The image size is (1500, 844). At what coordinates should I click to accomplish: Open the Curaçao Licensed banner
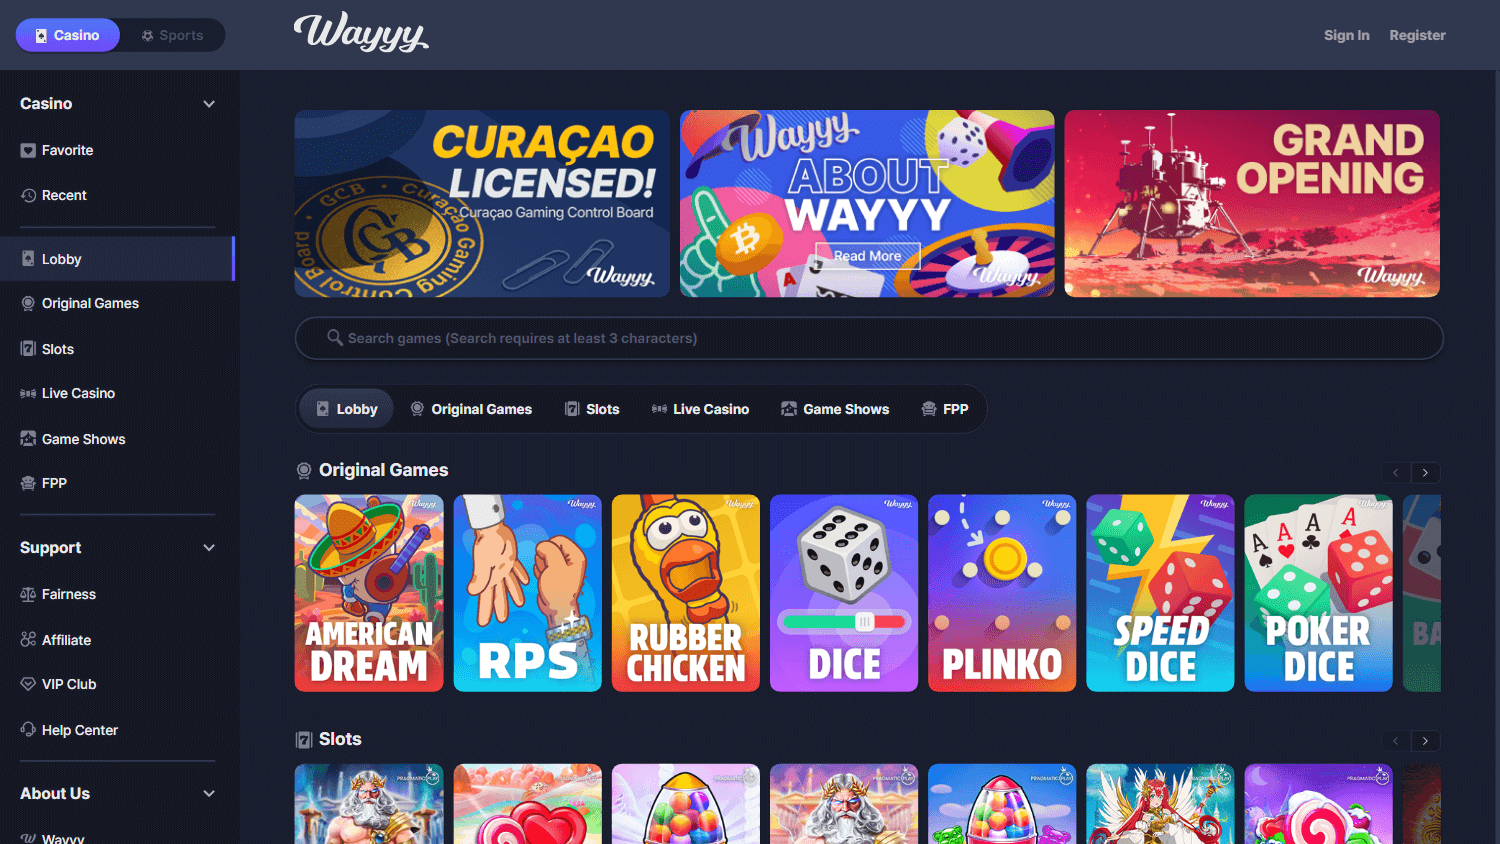tap(482, 203)
